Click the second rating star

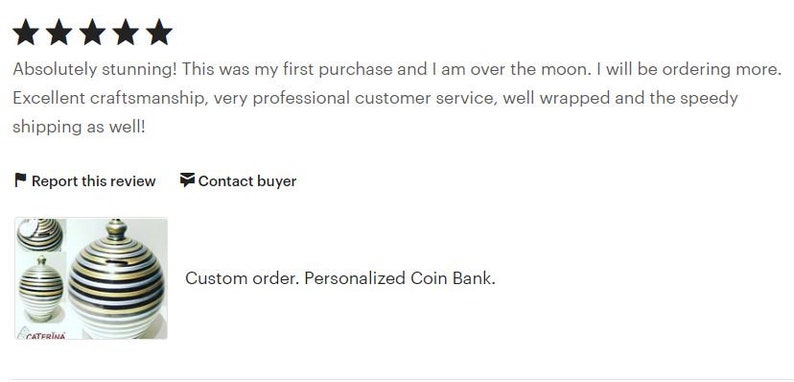point(59,32)
